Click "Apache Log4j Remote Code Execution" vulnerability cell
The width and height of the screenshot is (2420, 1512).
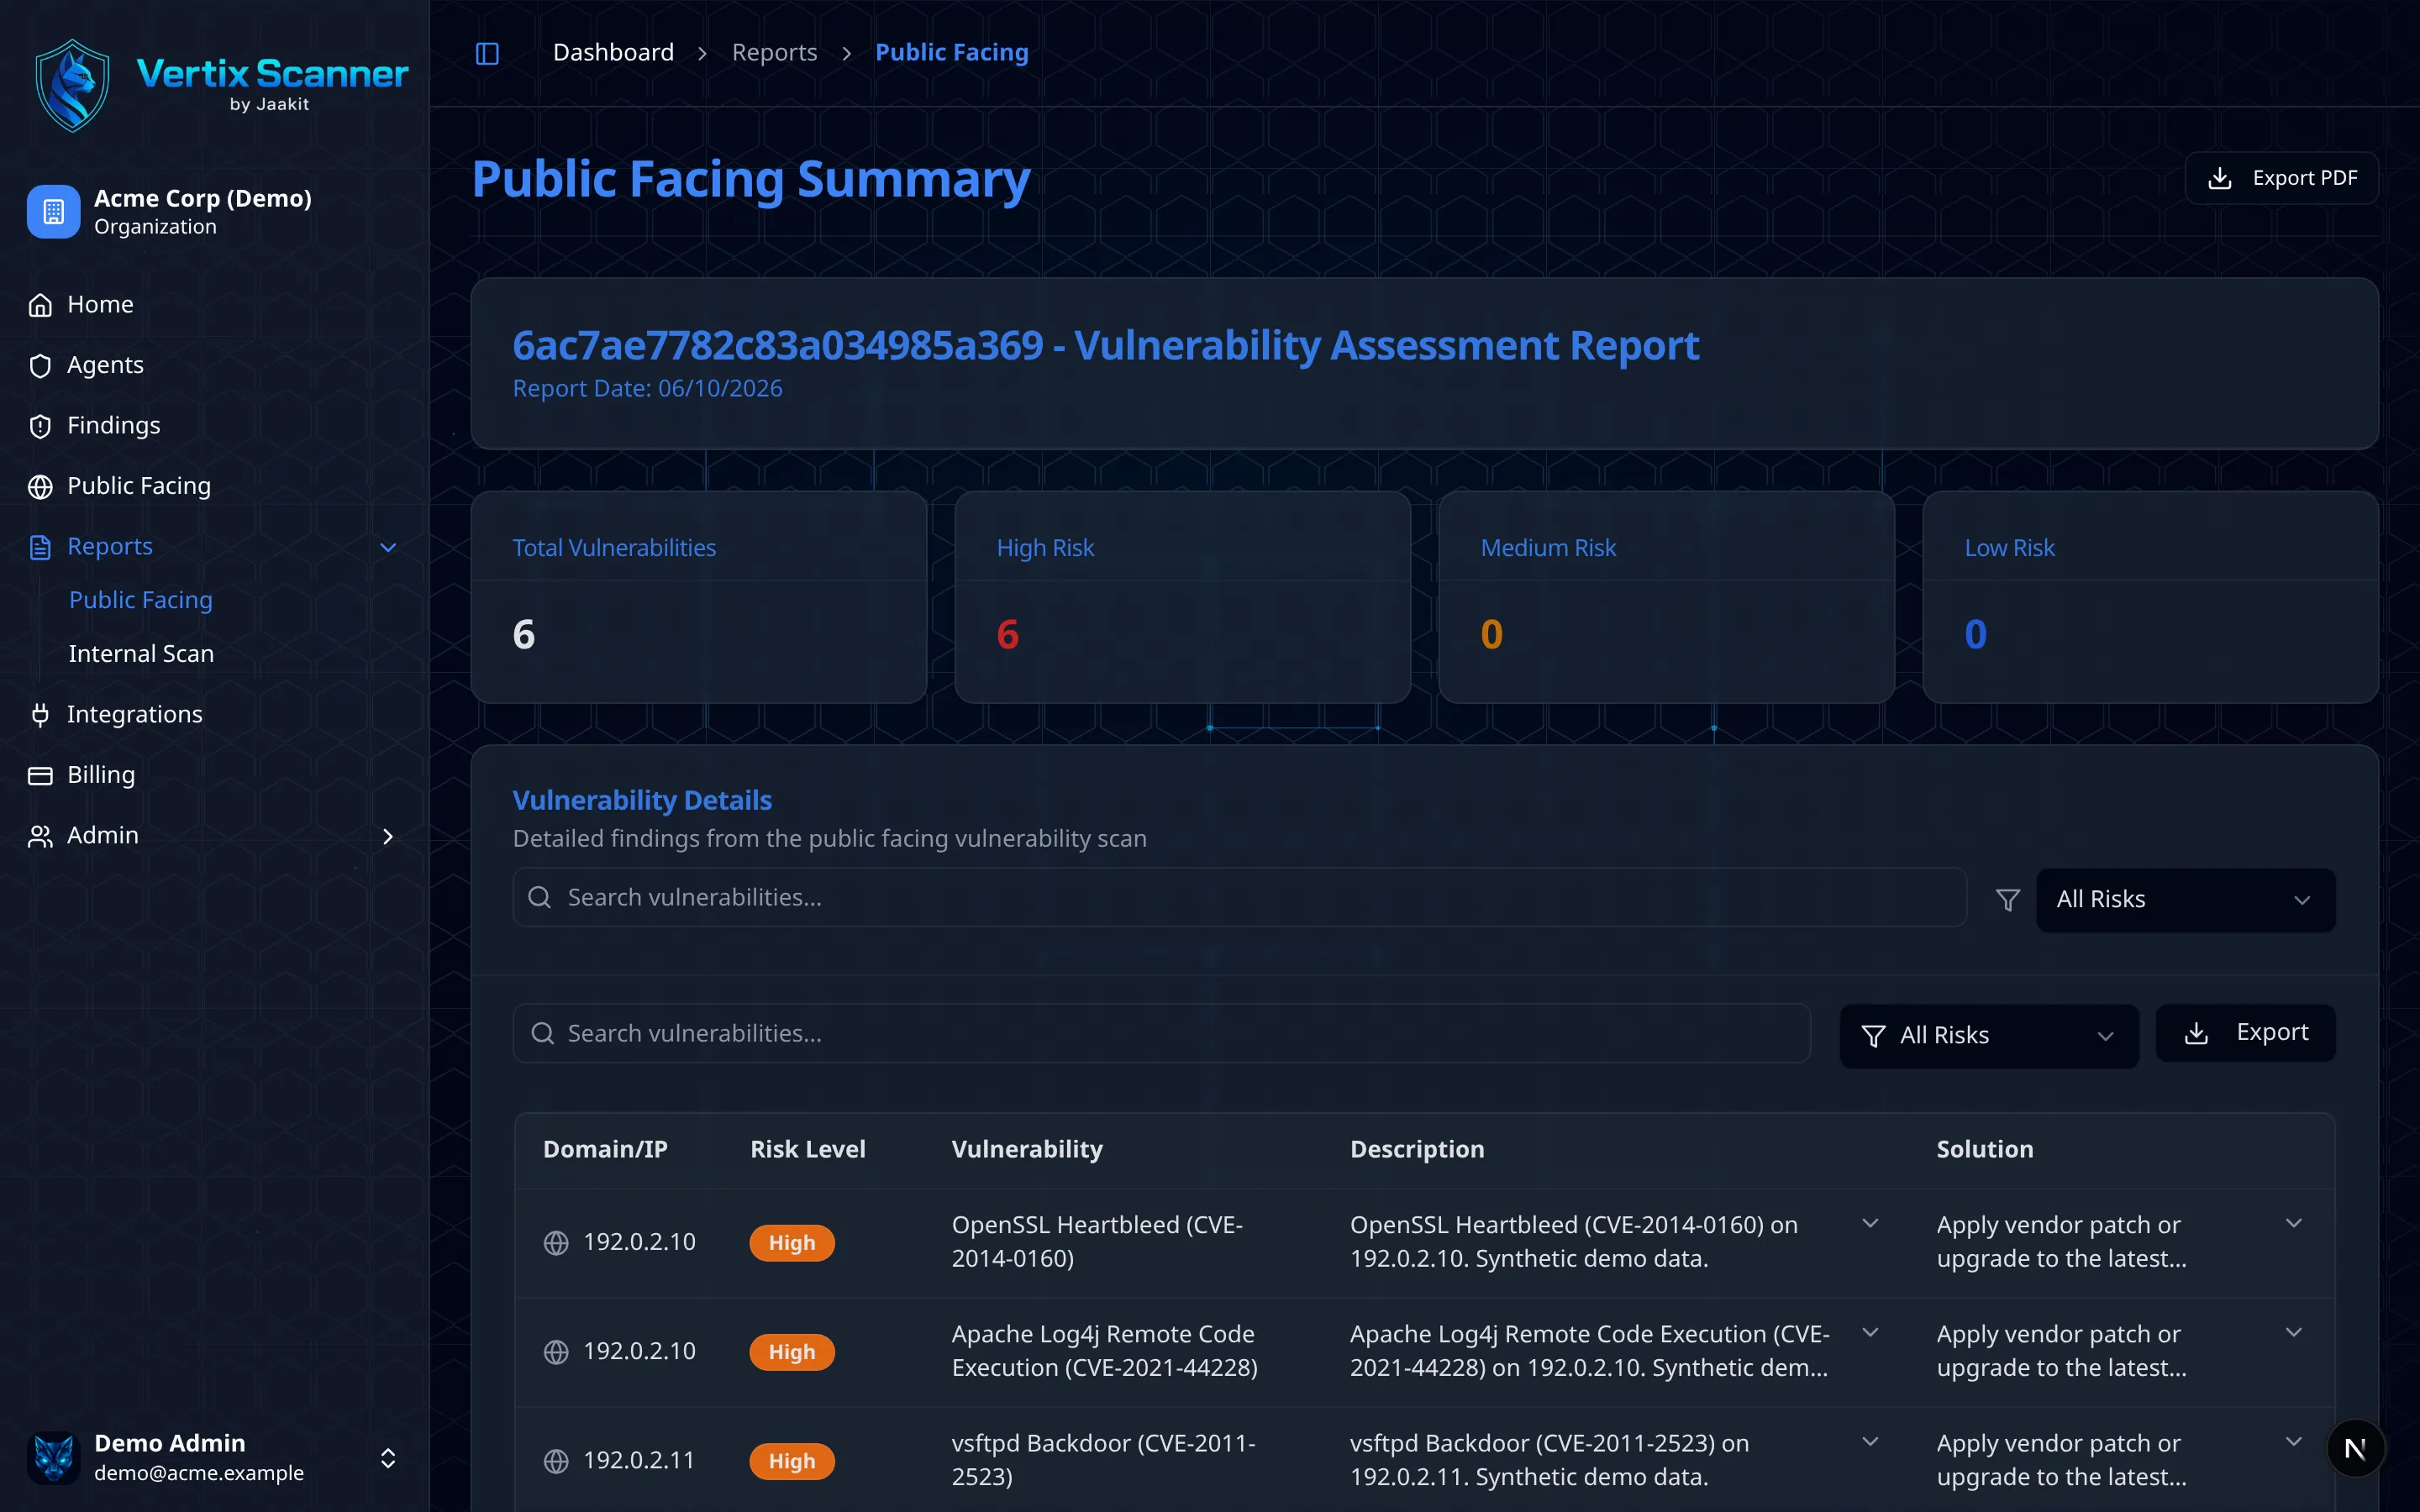(x=1104, y=1351)
